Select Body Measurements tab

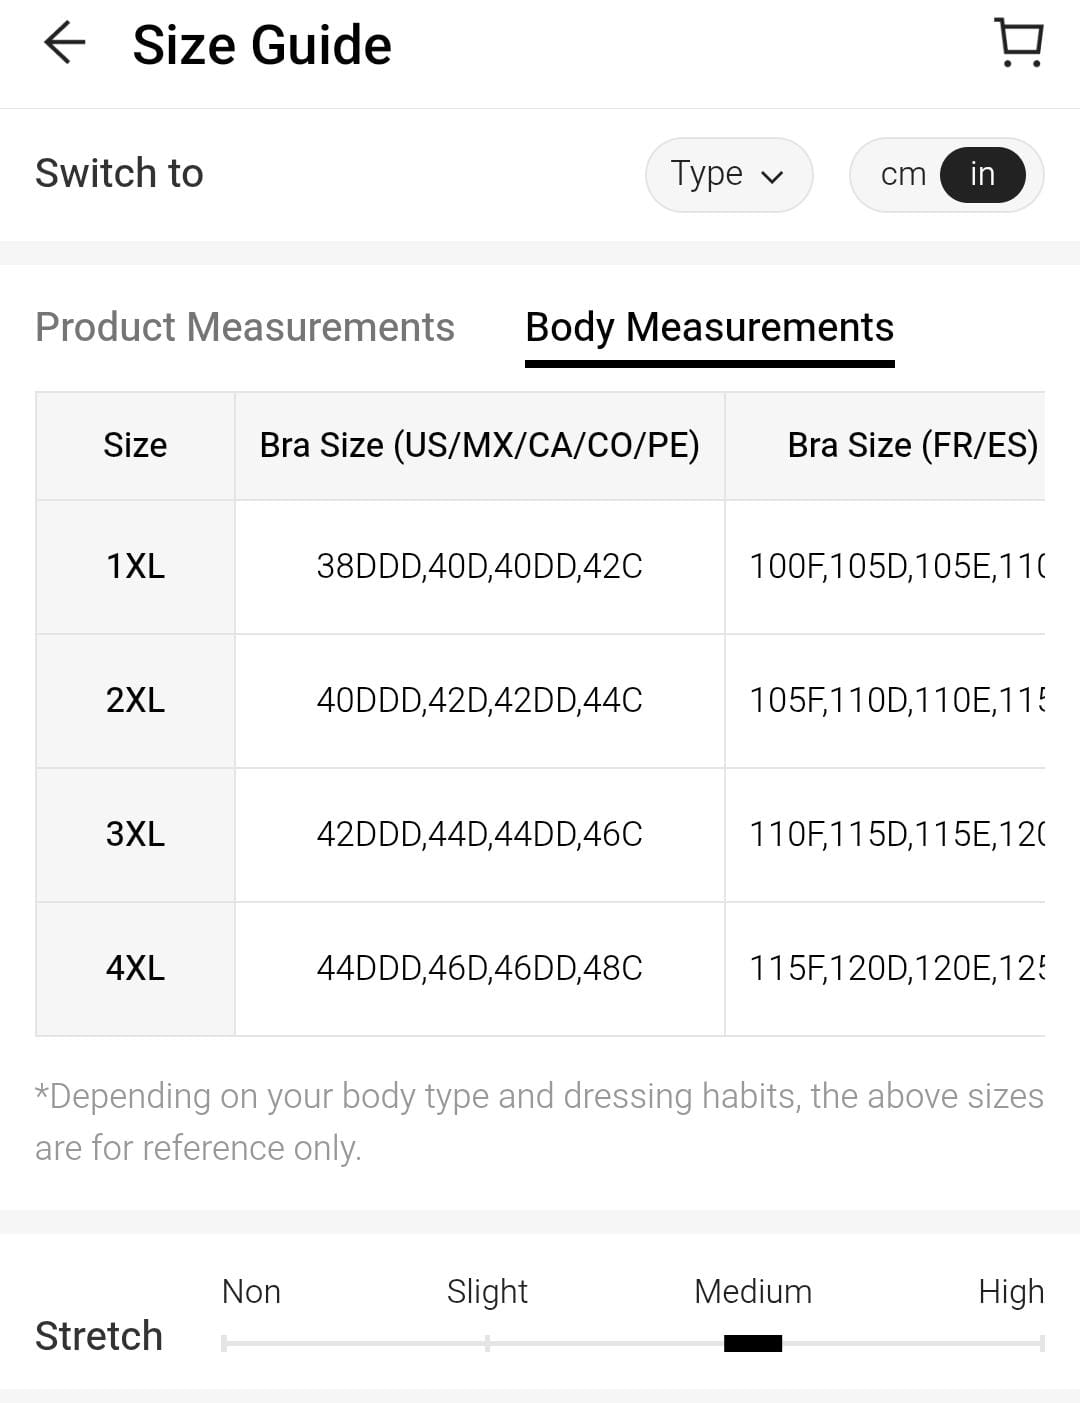709,327
